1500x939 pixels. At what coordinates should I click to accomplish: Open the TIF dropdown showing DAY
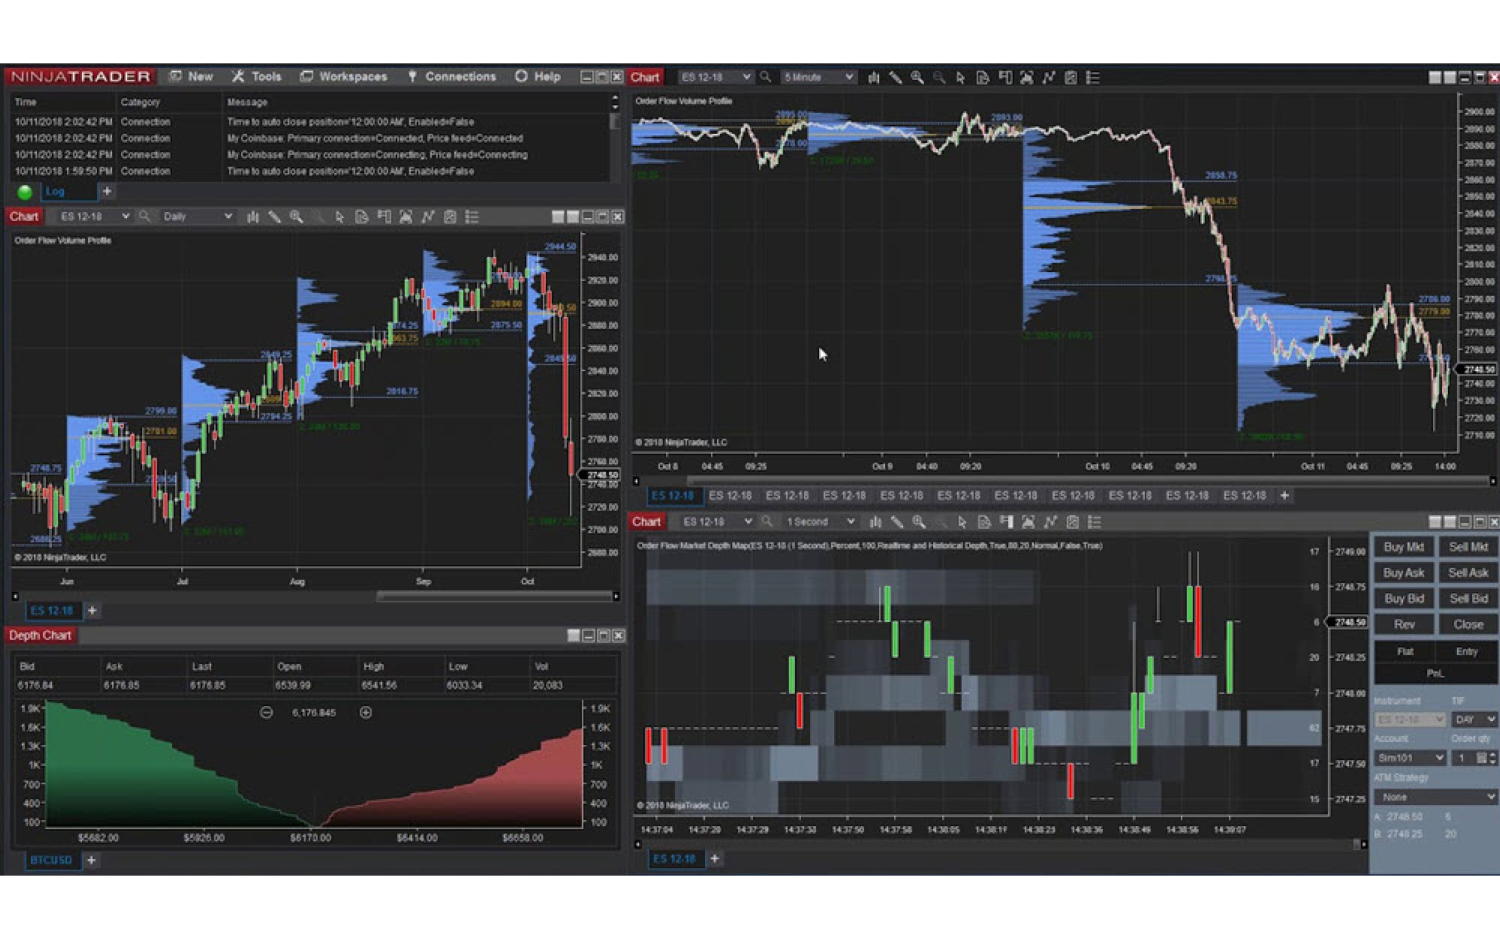1474,719
